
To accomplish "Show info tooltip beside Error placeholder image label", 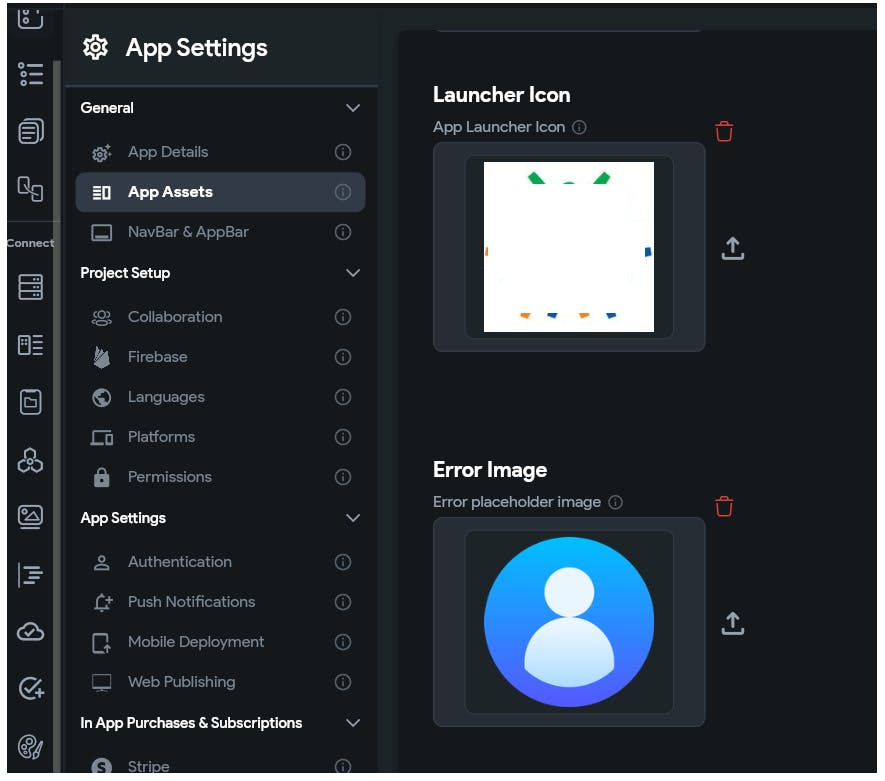I will (x=615, y=502).
